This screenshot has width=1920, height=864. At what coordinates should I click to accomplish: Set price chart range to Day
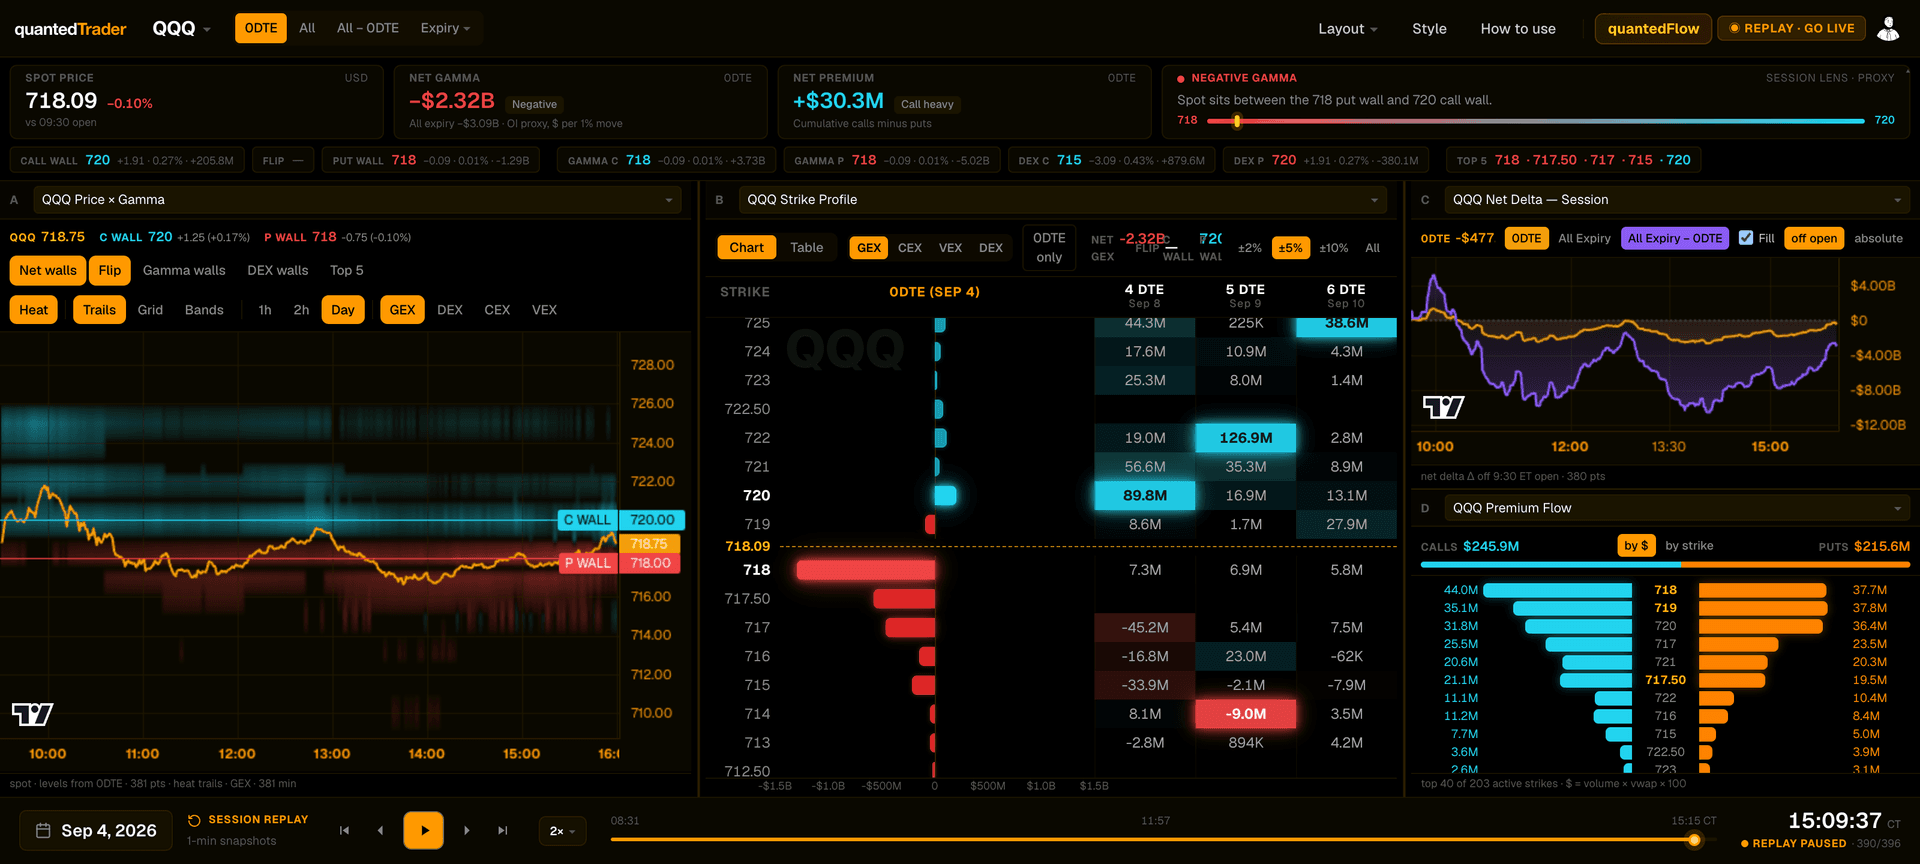point(343,310)
